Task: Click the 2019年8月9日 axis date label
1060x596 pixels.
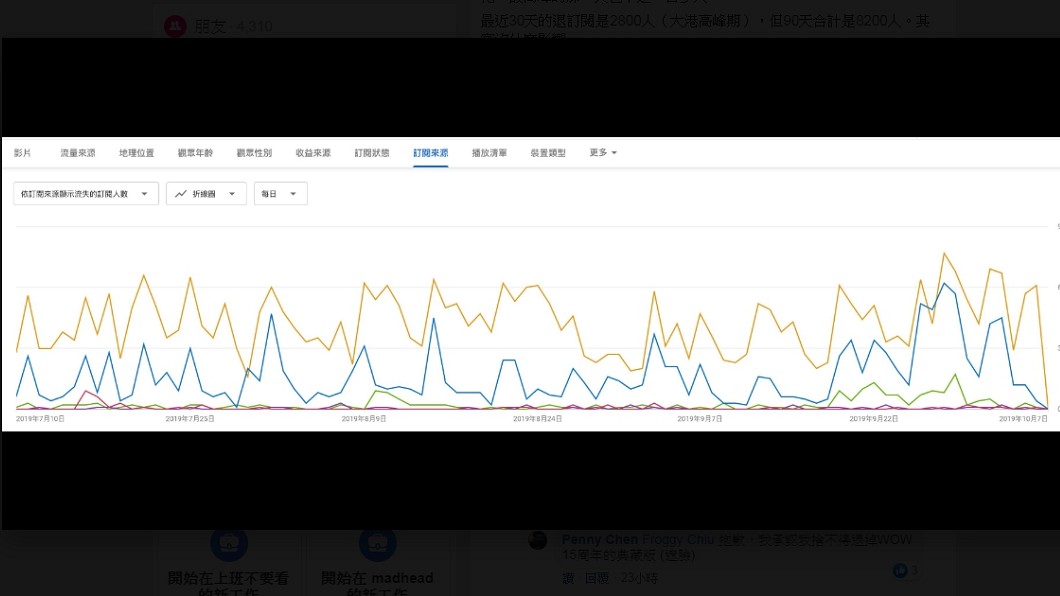Action: 364,419
